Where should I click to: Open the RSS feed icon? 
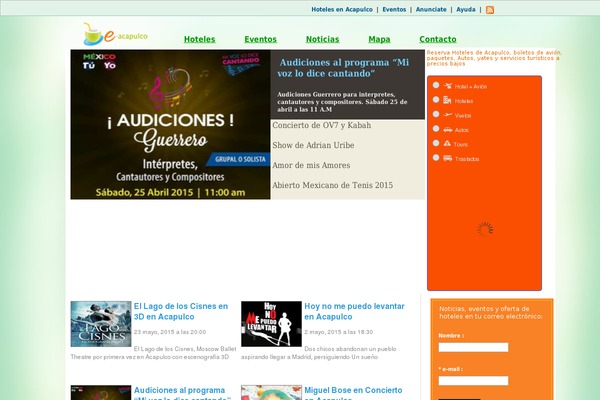click(x=490, y=9)
